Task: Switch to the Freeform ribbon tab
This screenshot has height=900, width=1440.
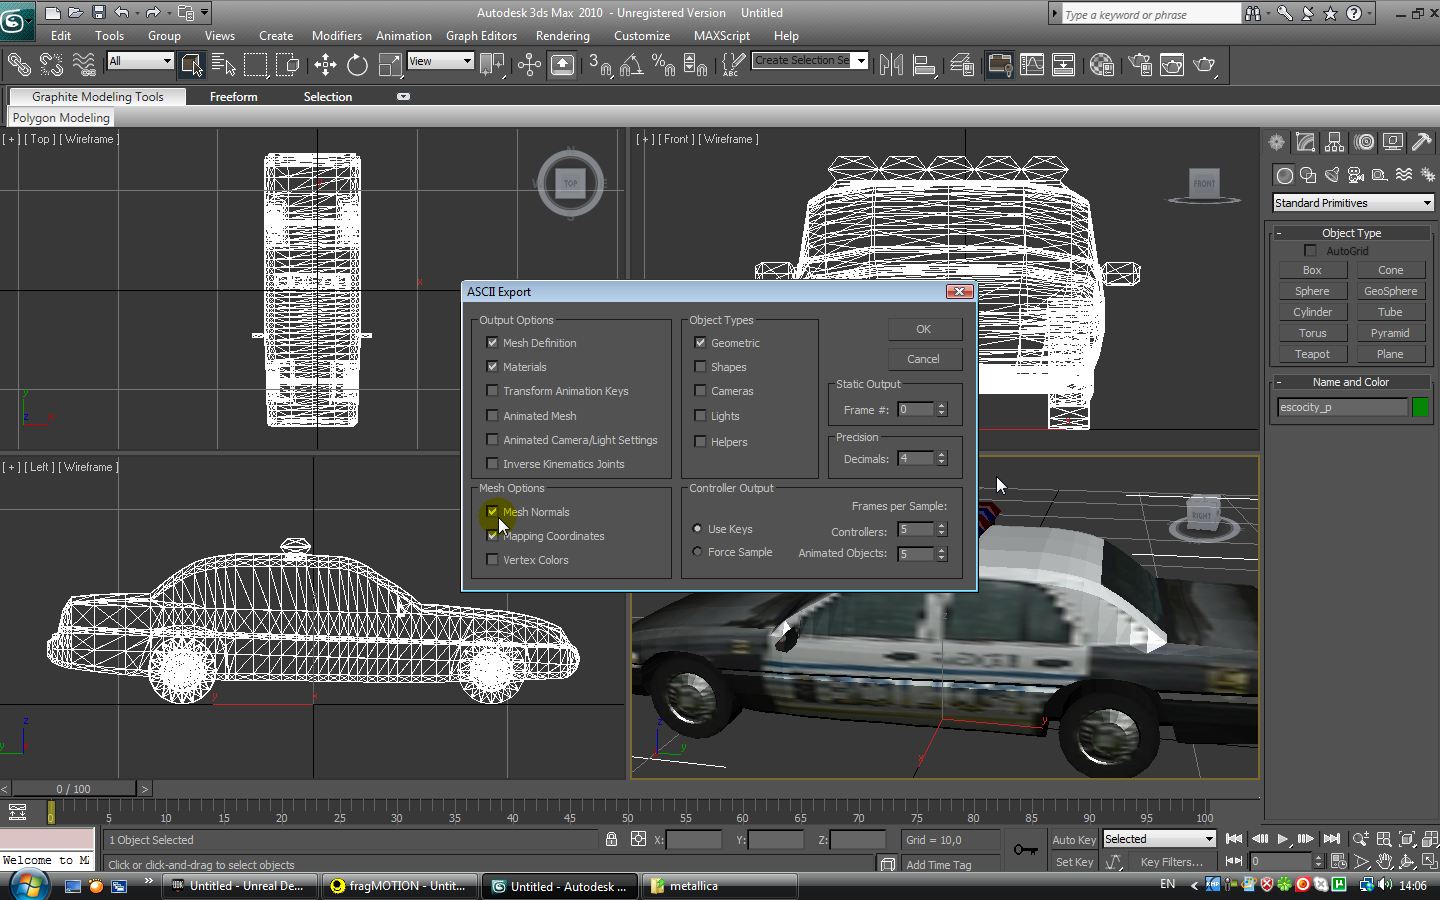Action: tap(233, 97)
